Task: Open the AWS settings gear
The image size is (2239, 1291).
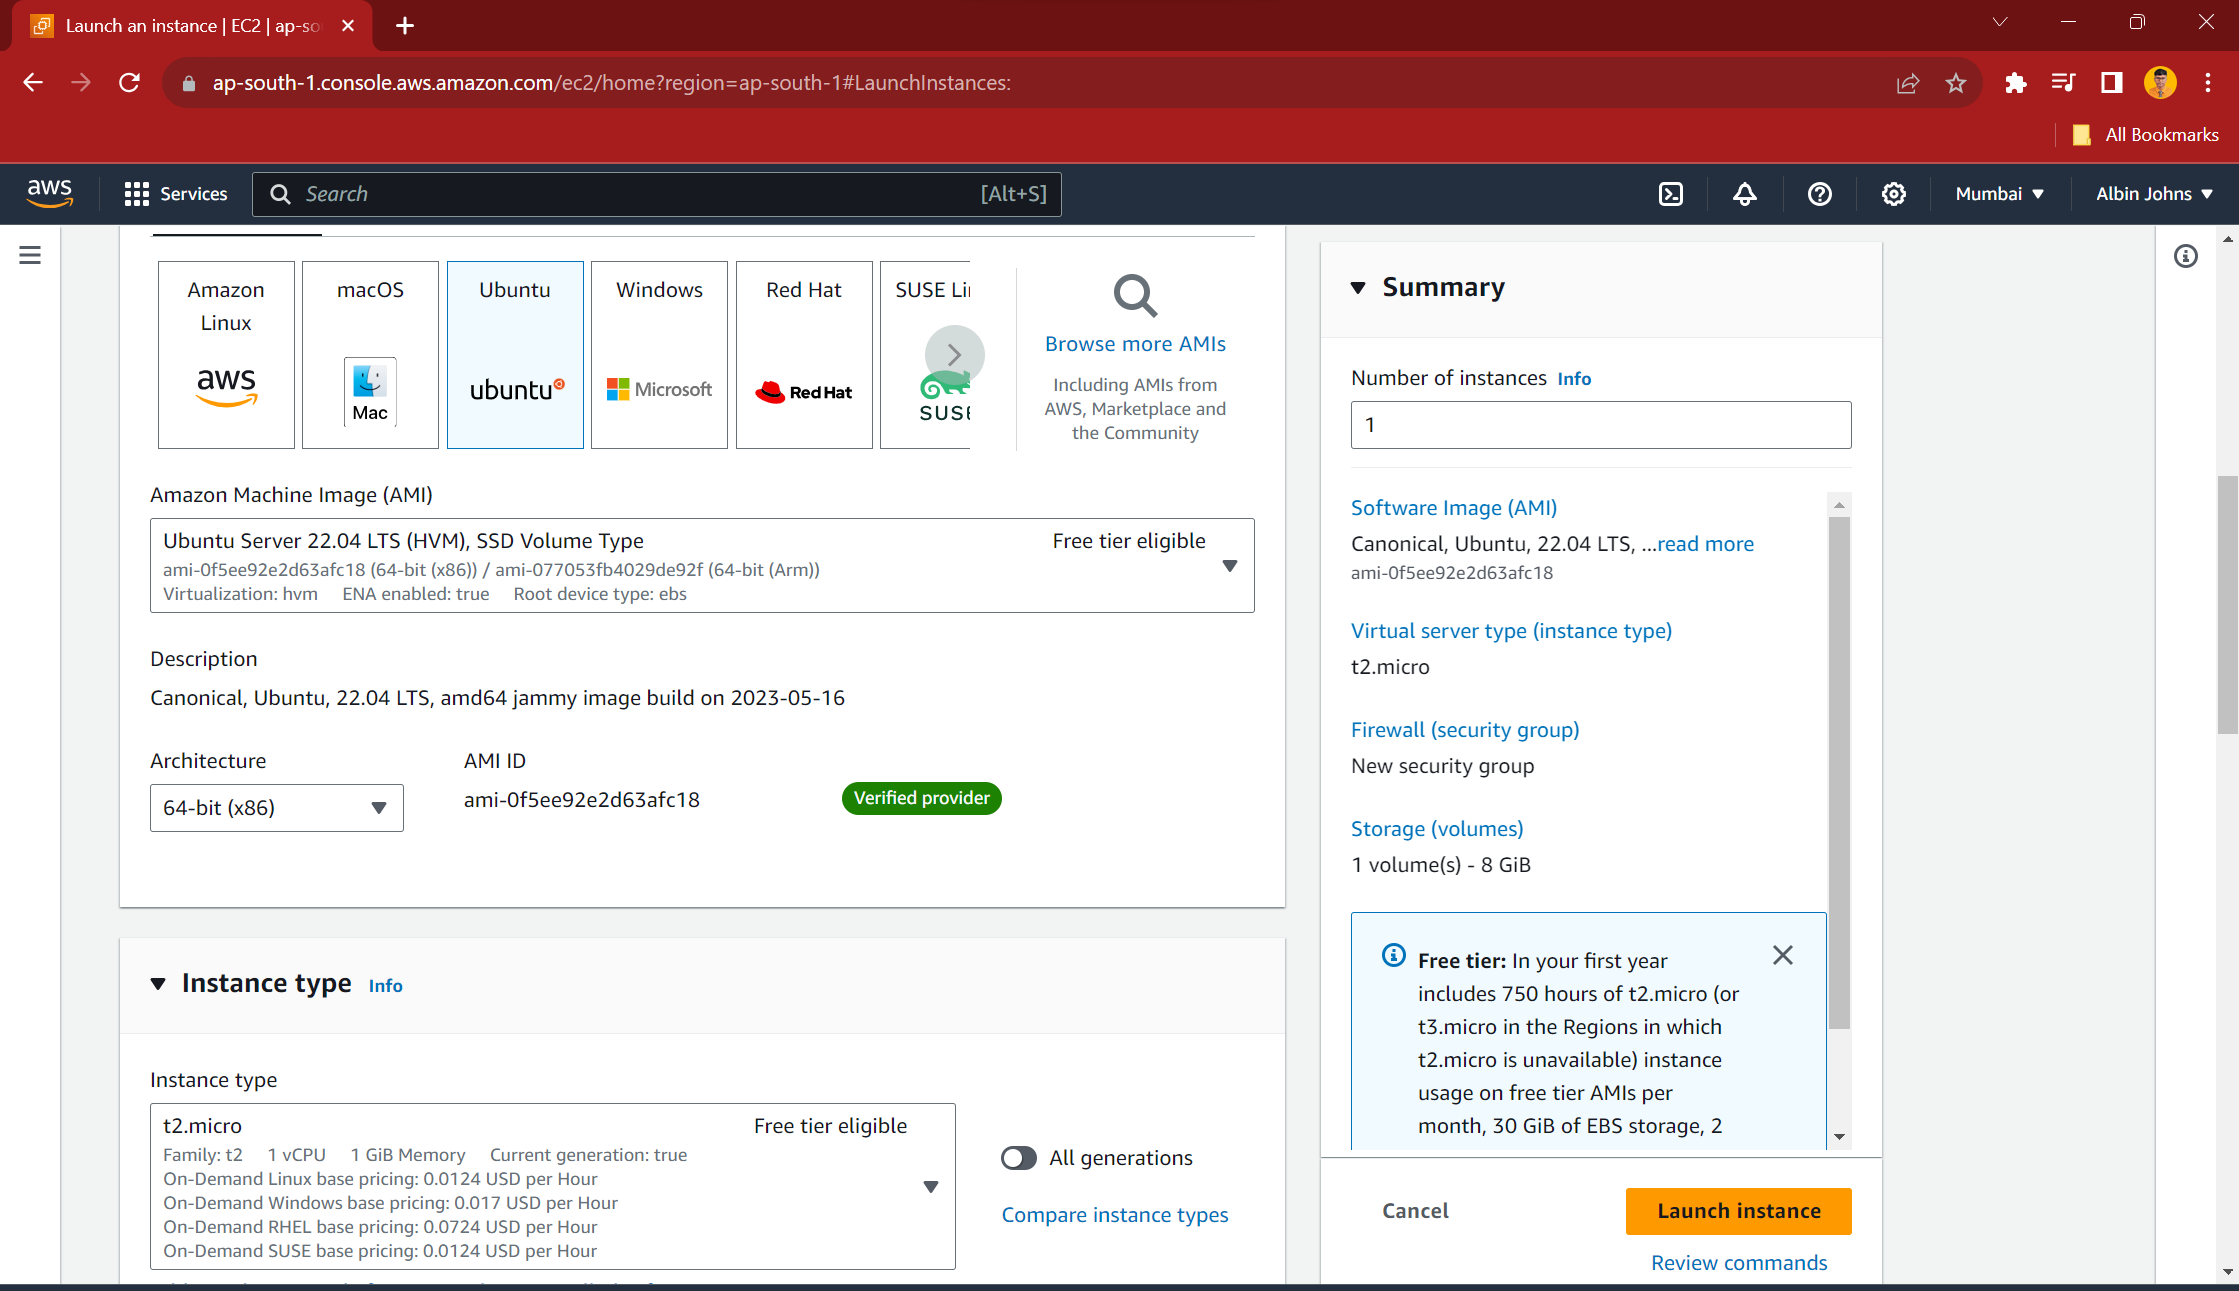Action: tap(1893, 194)
